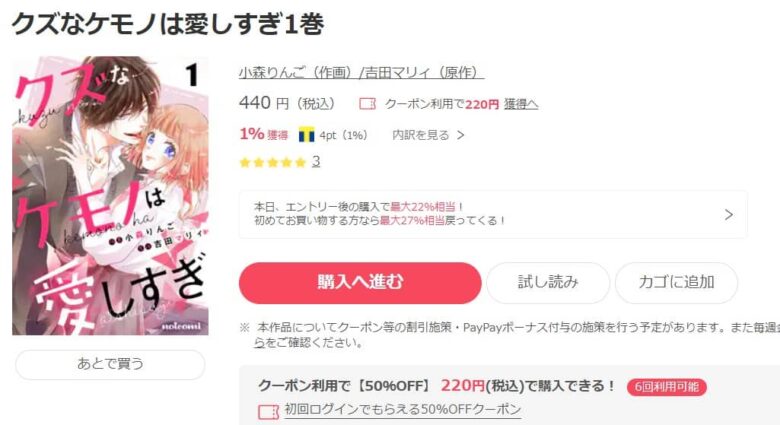Expand the entry campaign banner chevron

pyautogui.click(x=728, y=214)
